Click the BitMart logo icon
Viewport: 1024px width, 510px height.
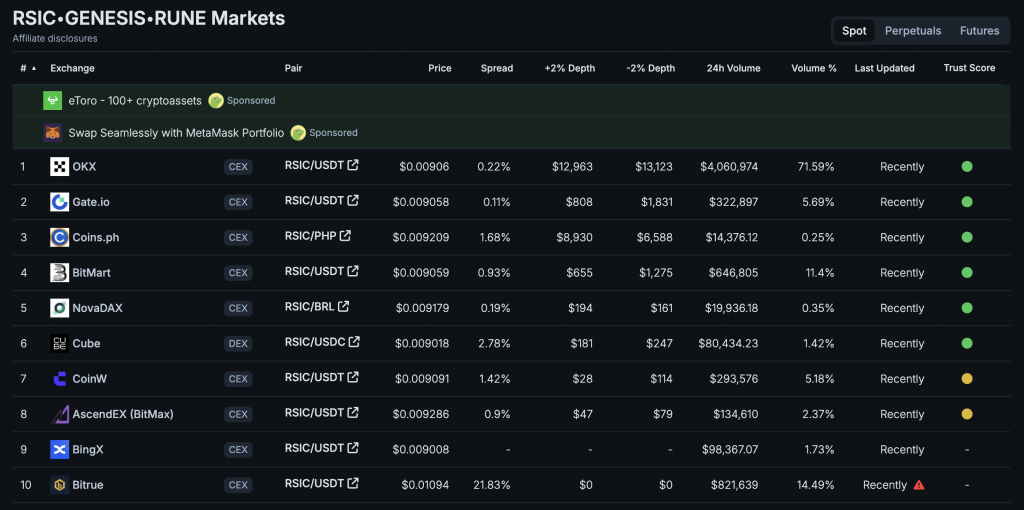coord(59,273)
